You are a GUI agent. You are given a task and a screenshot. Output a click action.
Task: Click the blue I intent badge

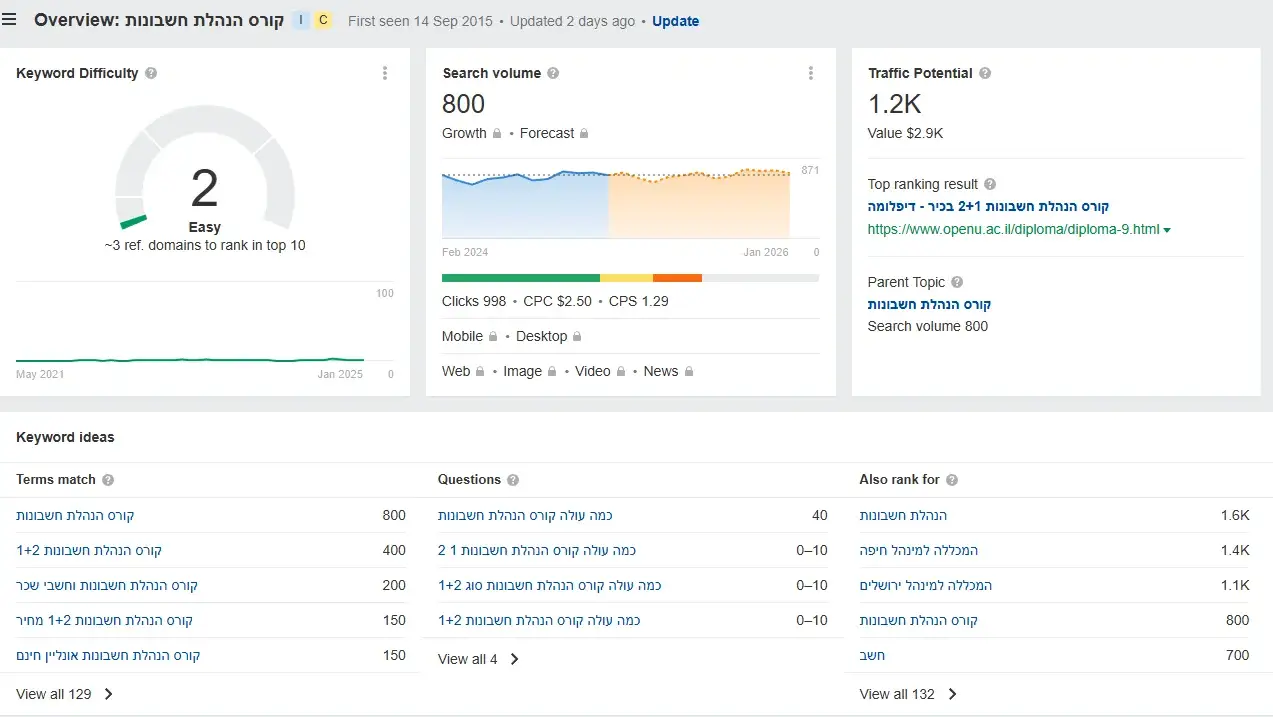coord(301,21)
